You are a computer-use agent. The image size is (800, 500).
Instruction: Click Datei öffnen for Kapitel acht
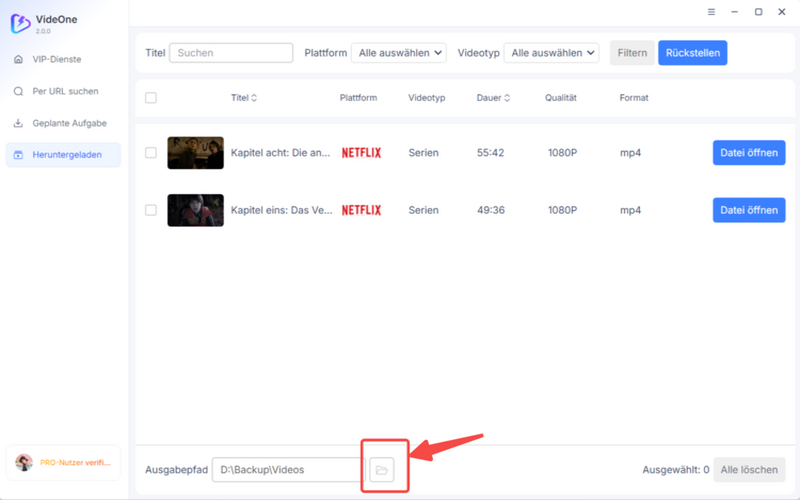click(x=749, y=153)
